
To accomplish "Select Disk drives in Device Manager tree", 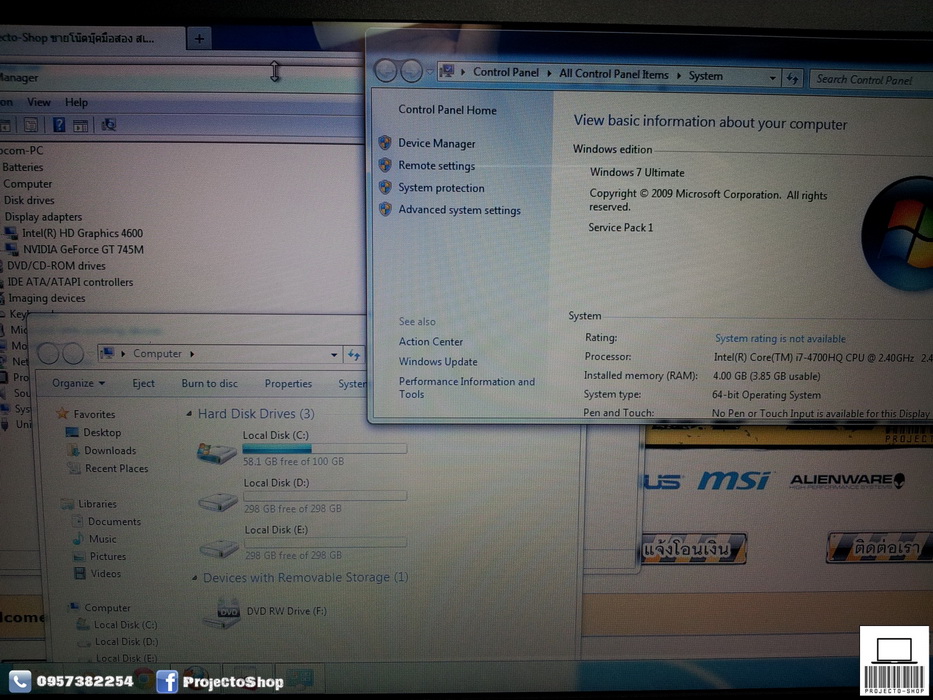I will click(29, 200).
